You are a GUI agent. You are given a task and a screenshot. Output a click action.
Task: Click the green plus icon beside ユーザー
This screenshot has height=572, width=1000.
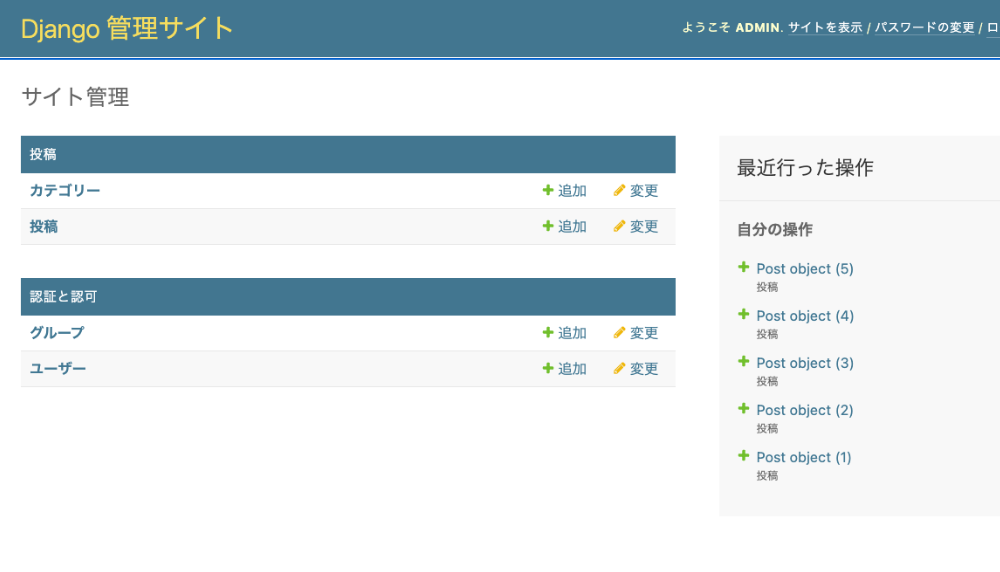(547, 368)
